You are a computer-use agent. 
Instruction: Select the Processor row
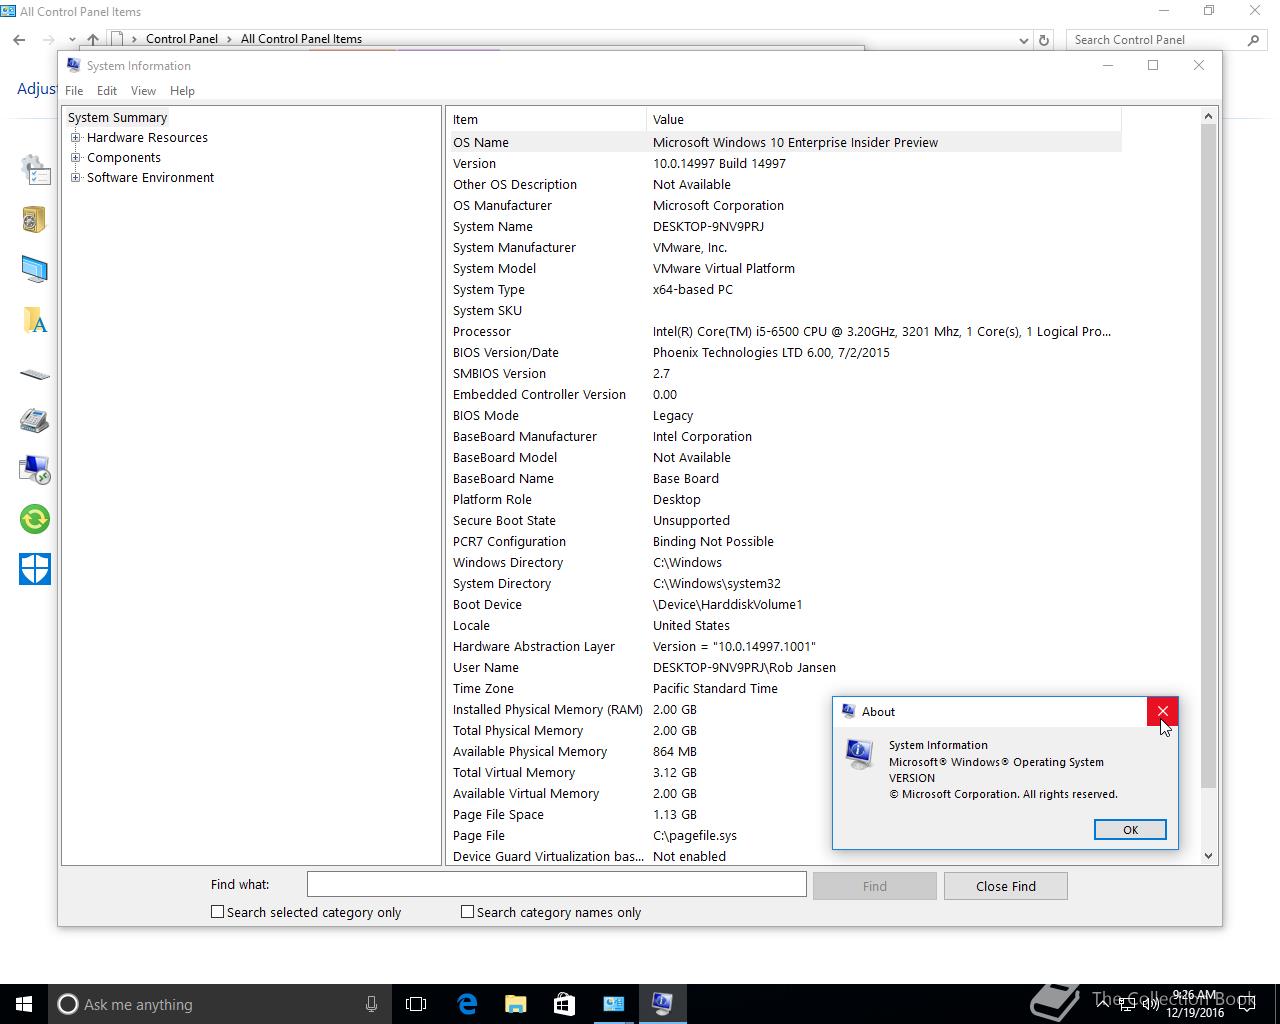(785, 331)
